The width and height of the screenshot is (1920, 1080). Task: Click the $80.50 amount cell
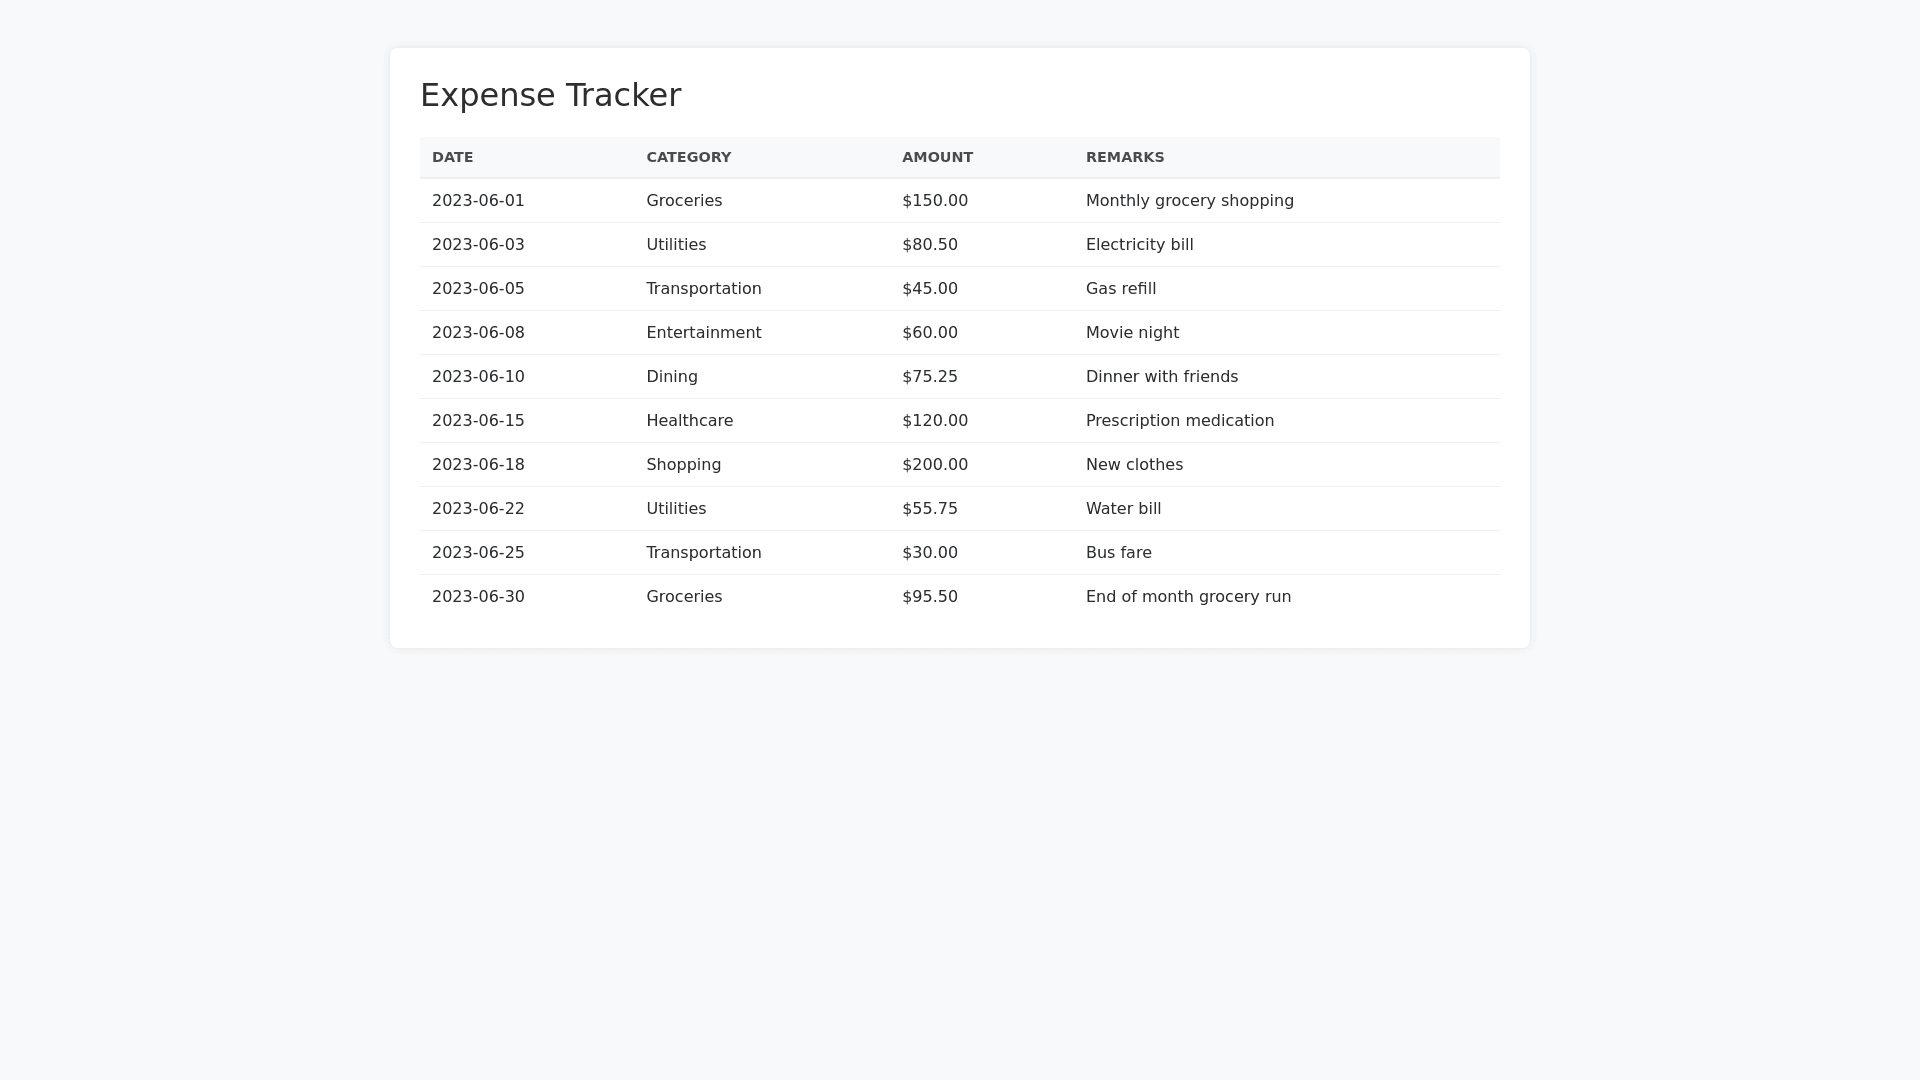(x=929, y=245)
